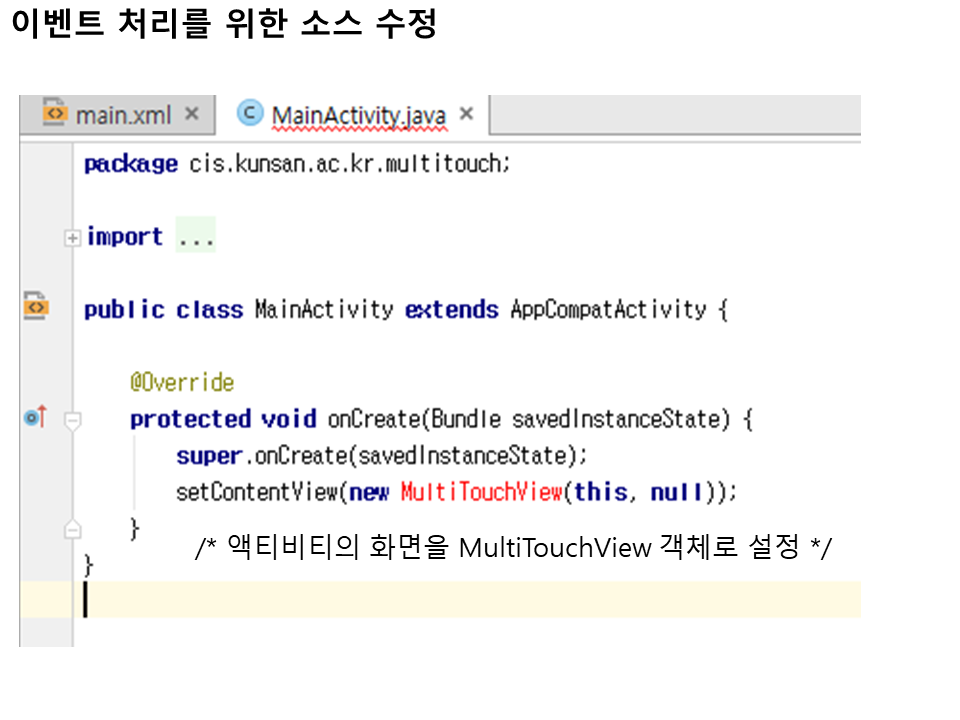
Task: Click the XML file icon on main.xml tab
Action: point(56,114)
